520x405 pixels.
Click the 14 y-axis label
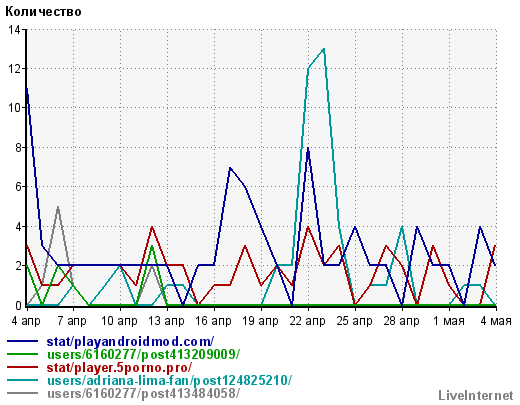pyautogui.click(x=14, y=30)
